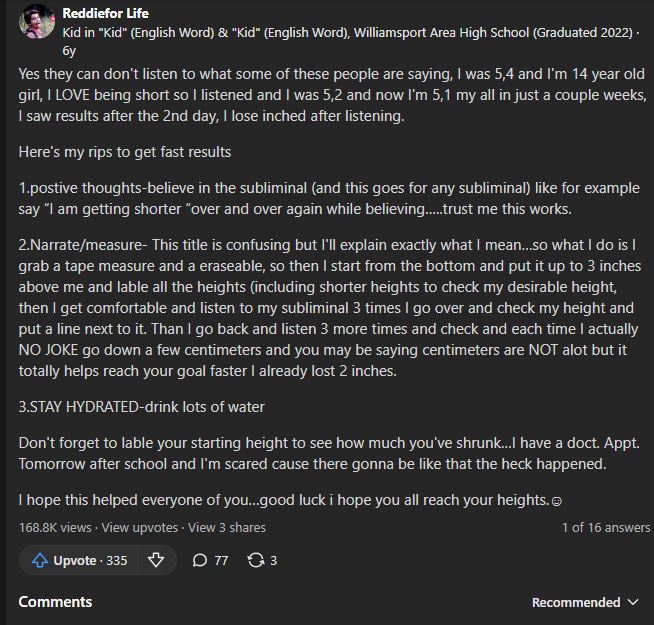Click the Comments section heading
Image resolution: width=654 pixels, height=625 pixels.
click(55, 602)
